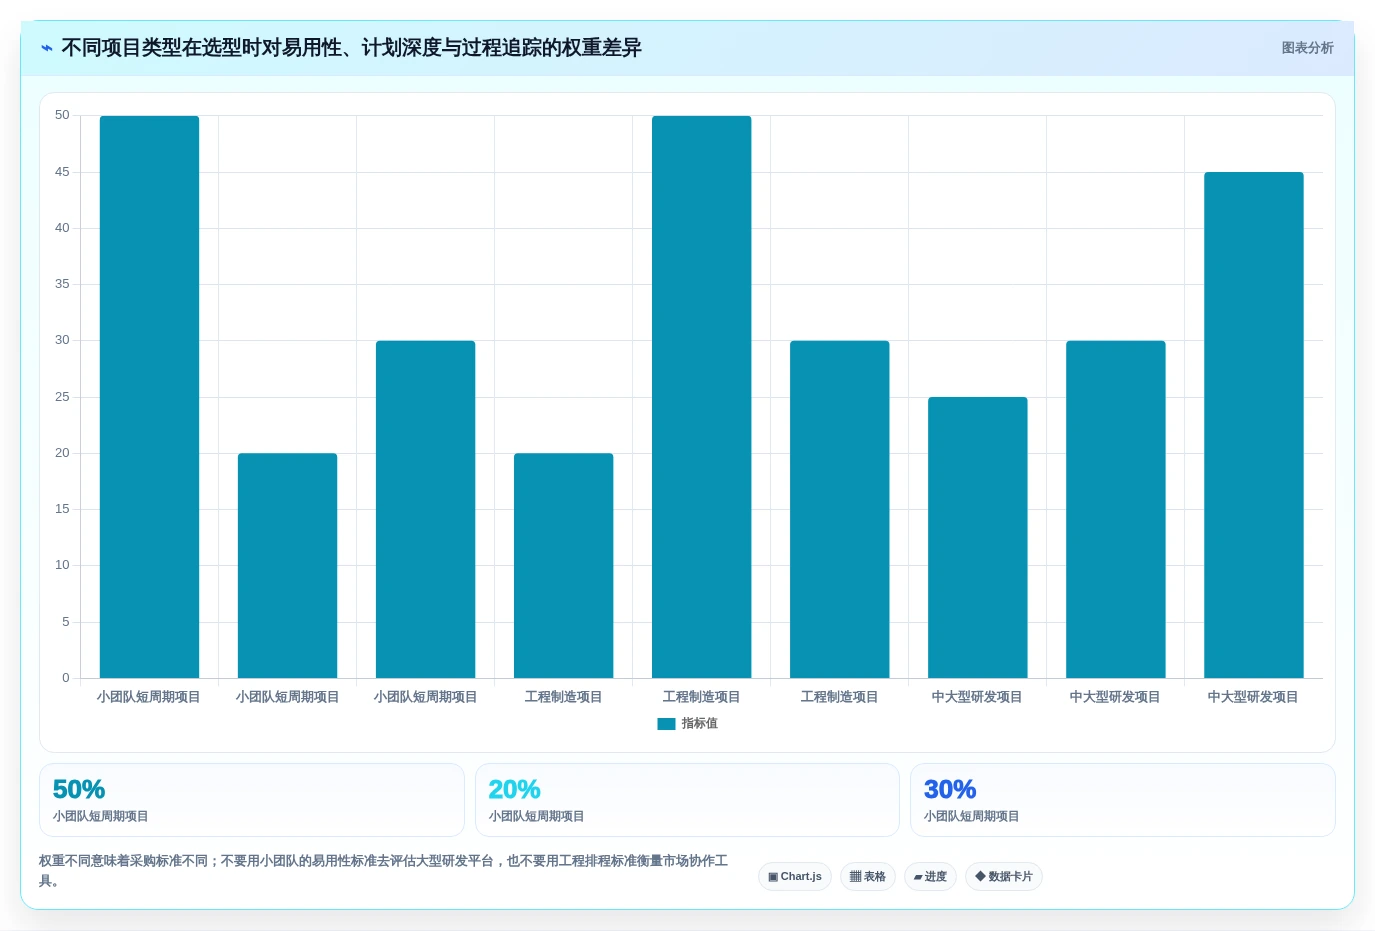Click the y-axis tick label 15
Image resolution: width=1375 pixels, height=931 pixels.
point(62,510)
